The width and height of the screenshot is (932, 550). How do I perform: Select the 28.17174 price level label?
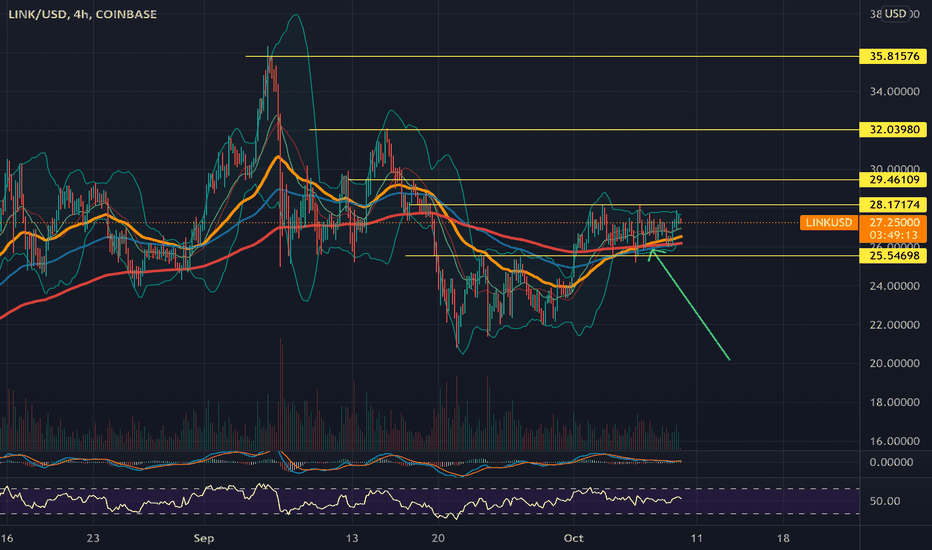point(893,205)
